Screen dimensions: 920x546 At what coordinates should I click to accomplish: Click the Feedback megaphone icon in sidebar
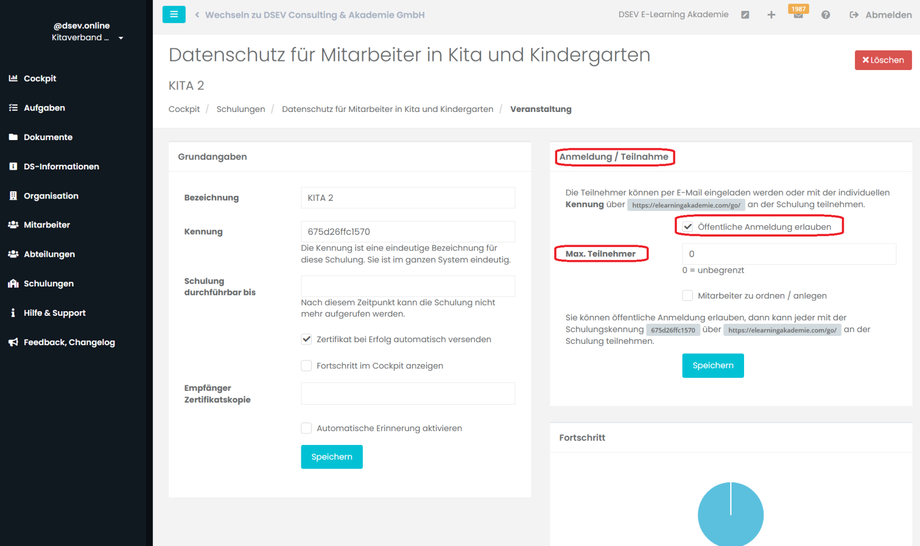coord(13,342)
